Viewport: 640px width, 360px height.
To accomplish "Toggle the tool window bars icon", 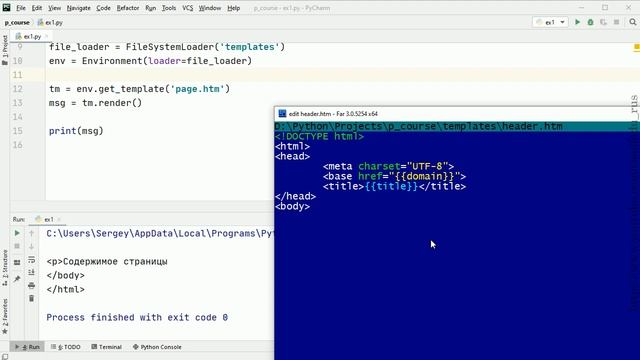I will tap(4, 356).
